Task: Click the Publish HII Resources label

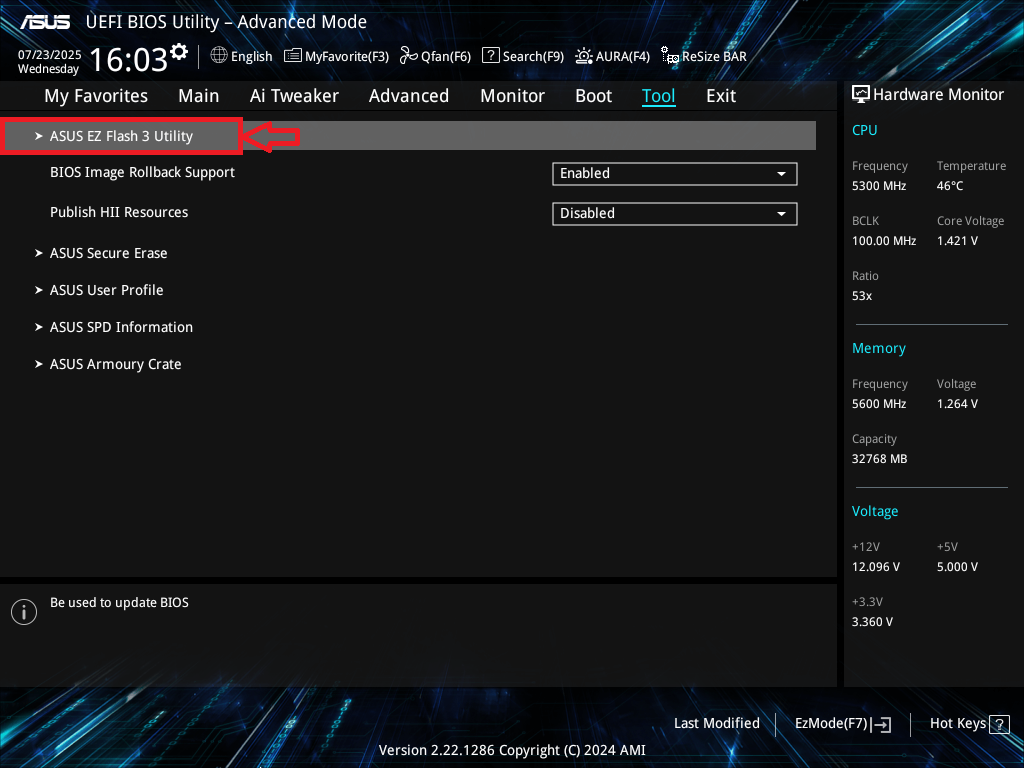Action: 119,212
